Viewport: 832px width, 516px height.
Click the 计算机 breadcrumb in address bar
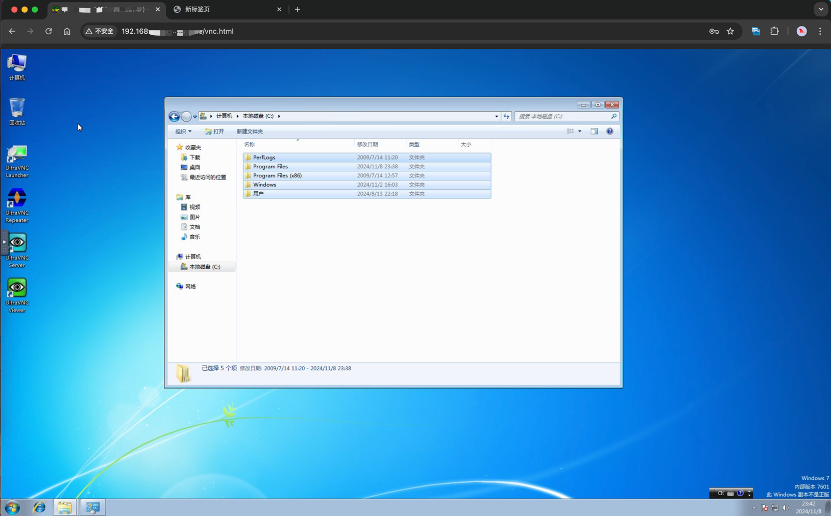224,116
